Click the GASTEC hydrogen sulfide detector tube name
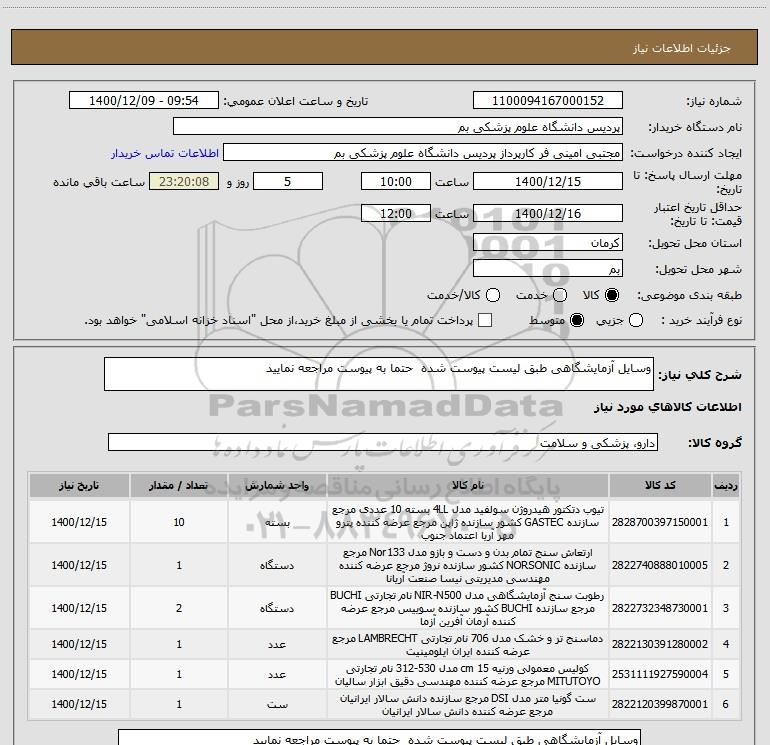Image resolution: width=770 pixels, height=745 pixels. tap(468, 522)
